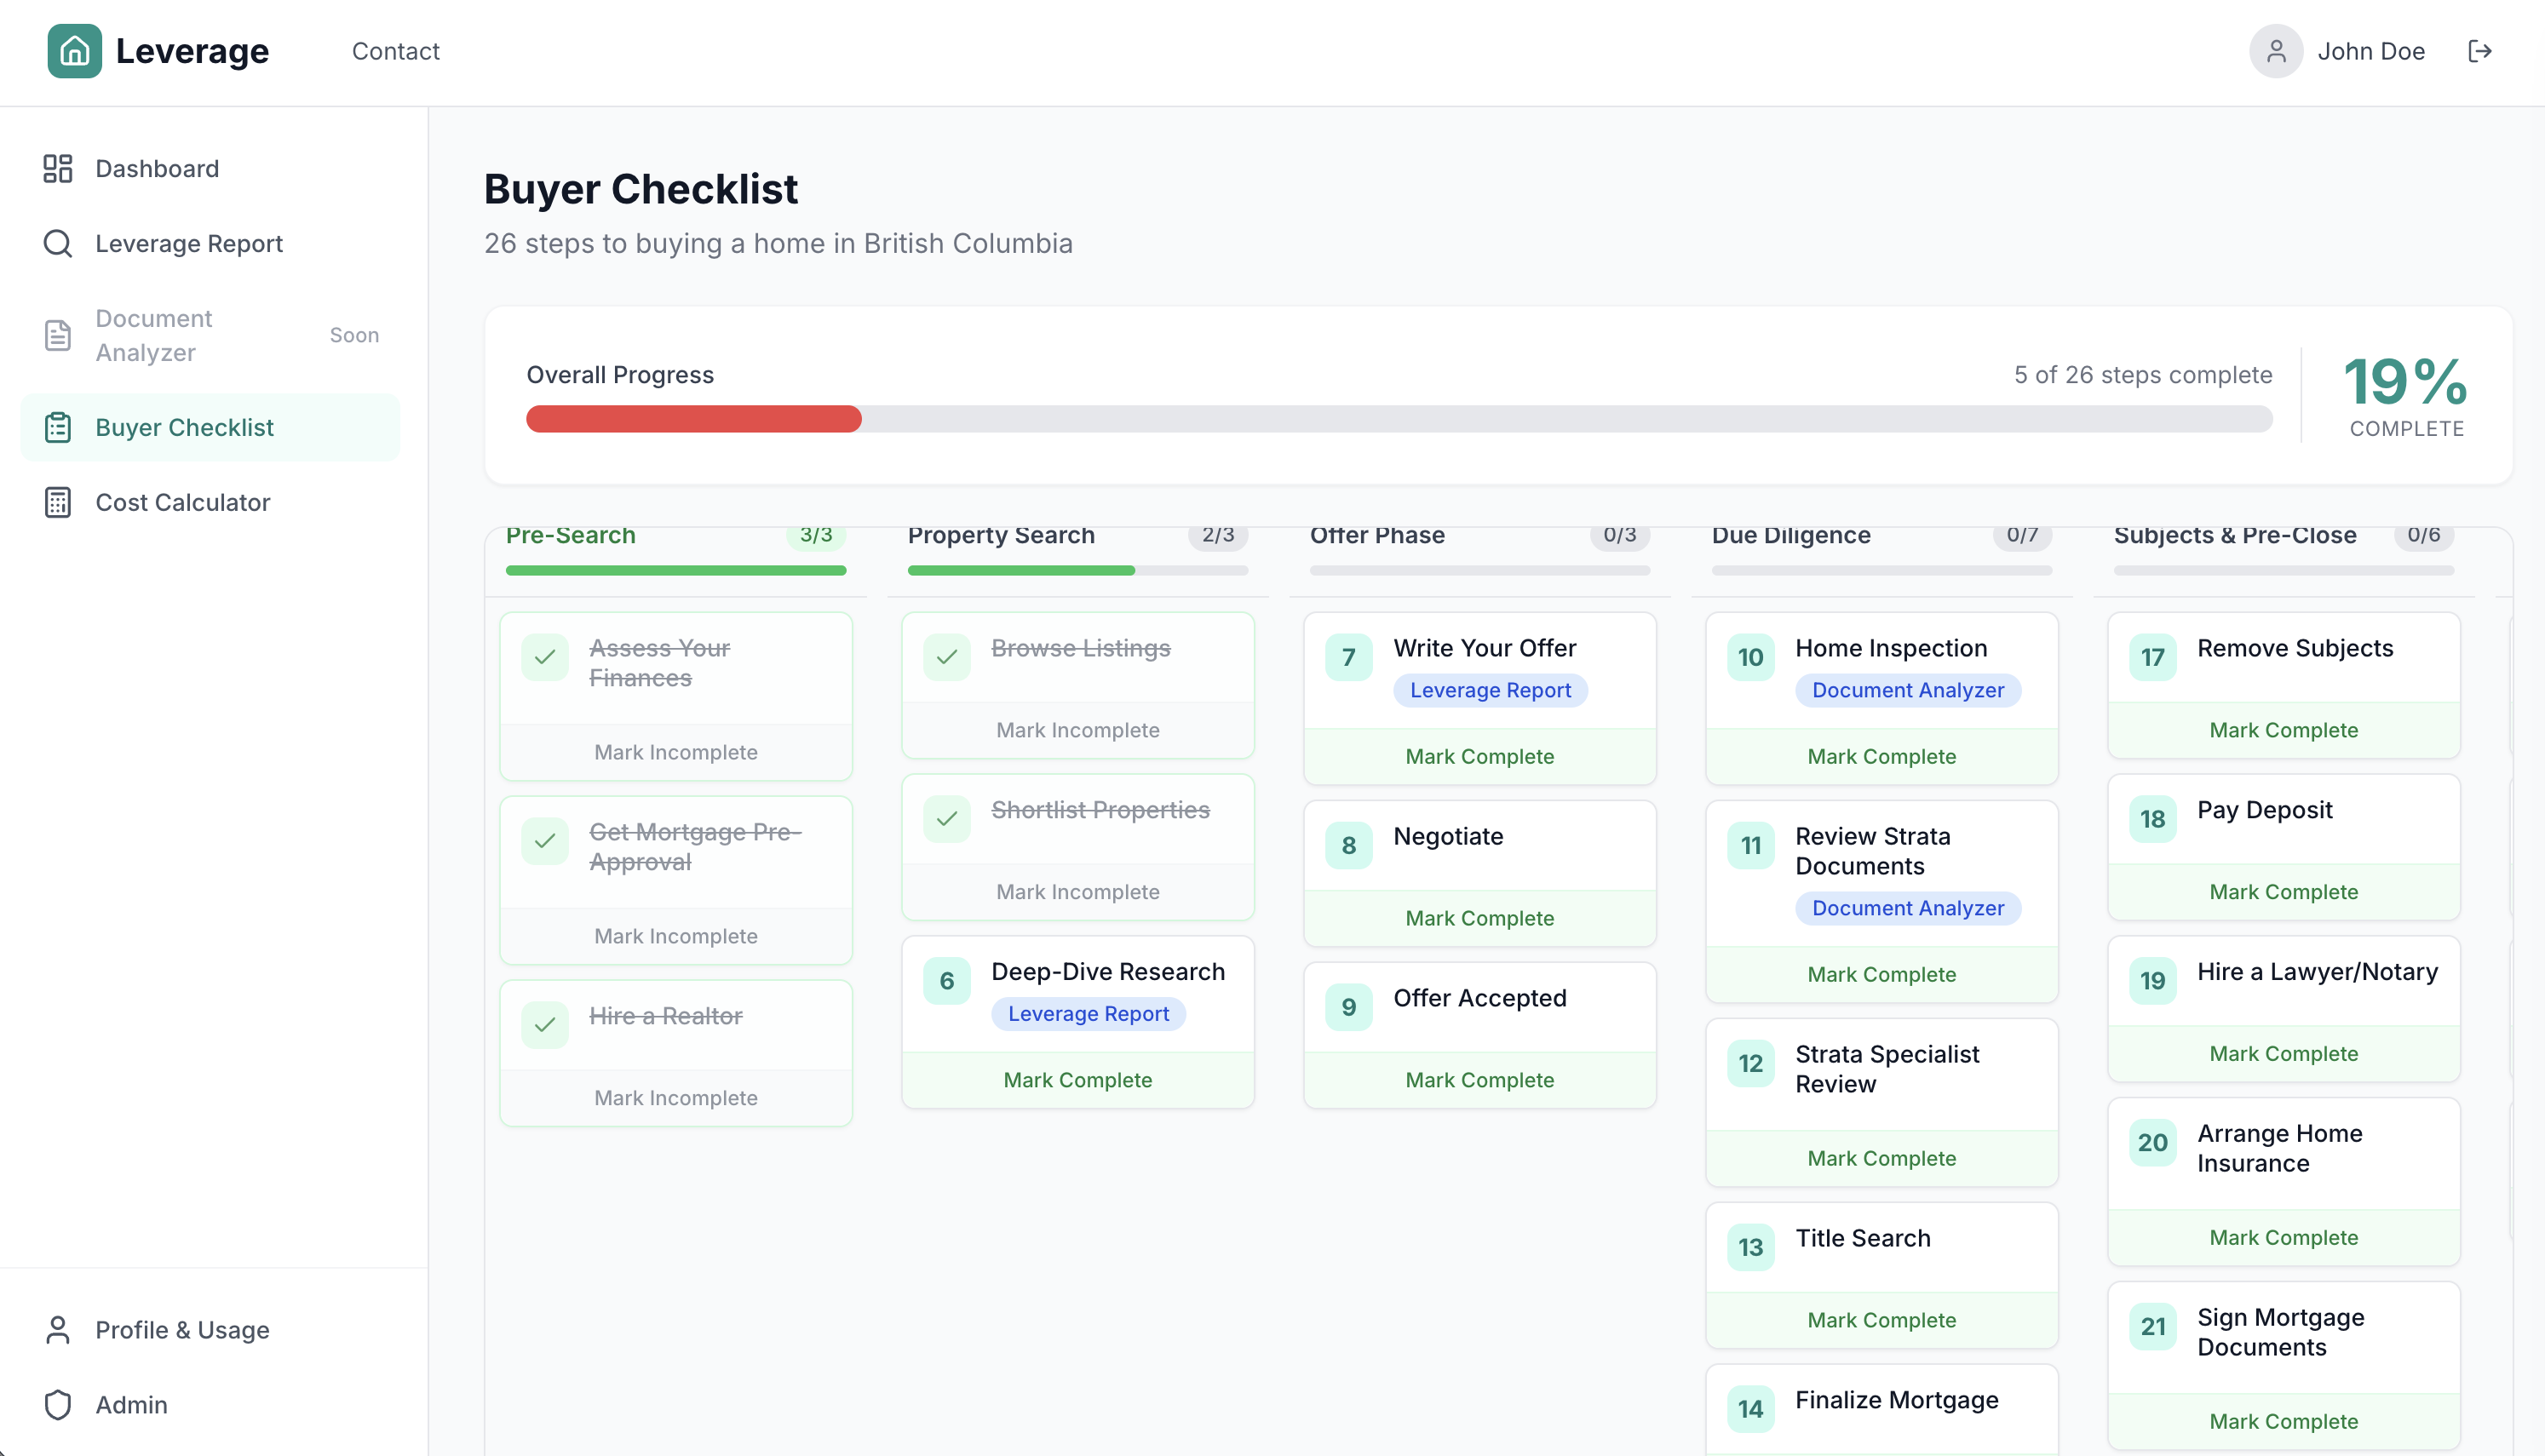
Task: Click step number 19 badge for Hire a Lawyer/Notary
Action: click(2153, 981)
